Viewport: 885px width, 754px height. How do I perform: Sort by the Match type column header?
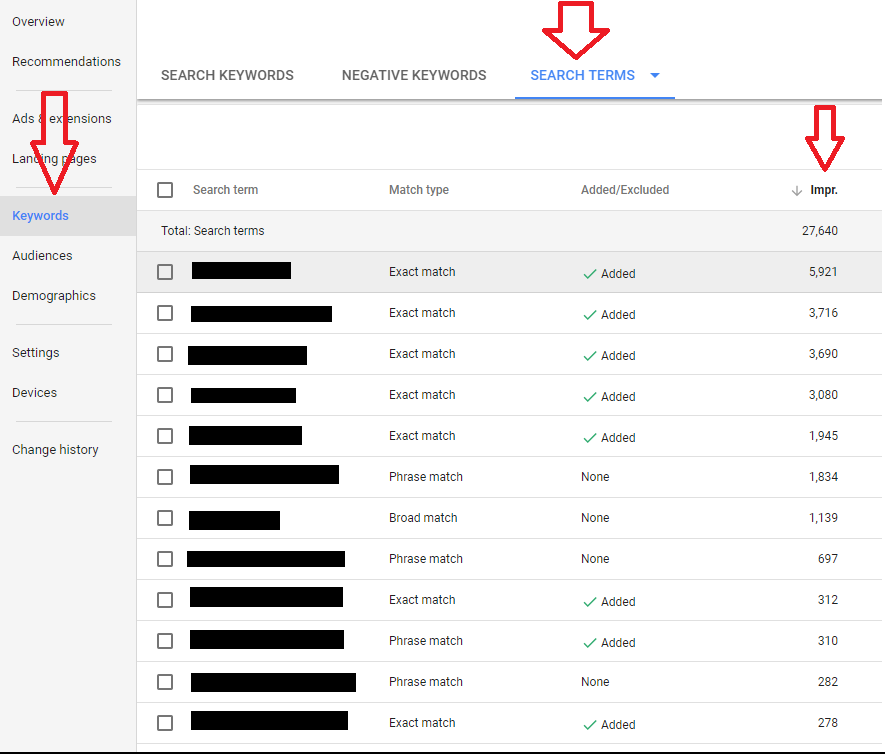418,190
